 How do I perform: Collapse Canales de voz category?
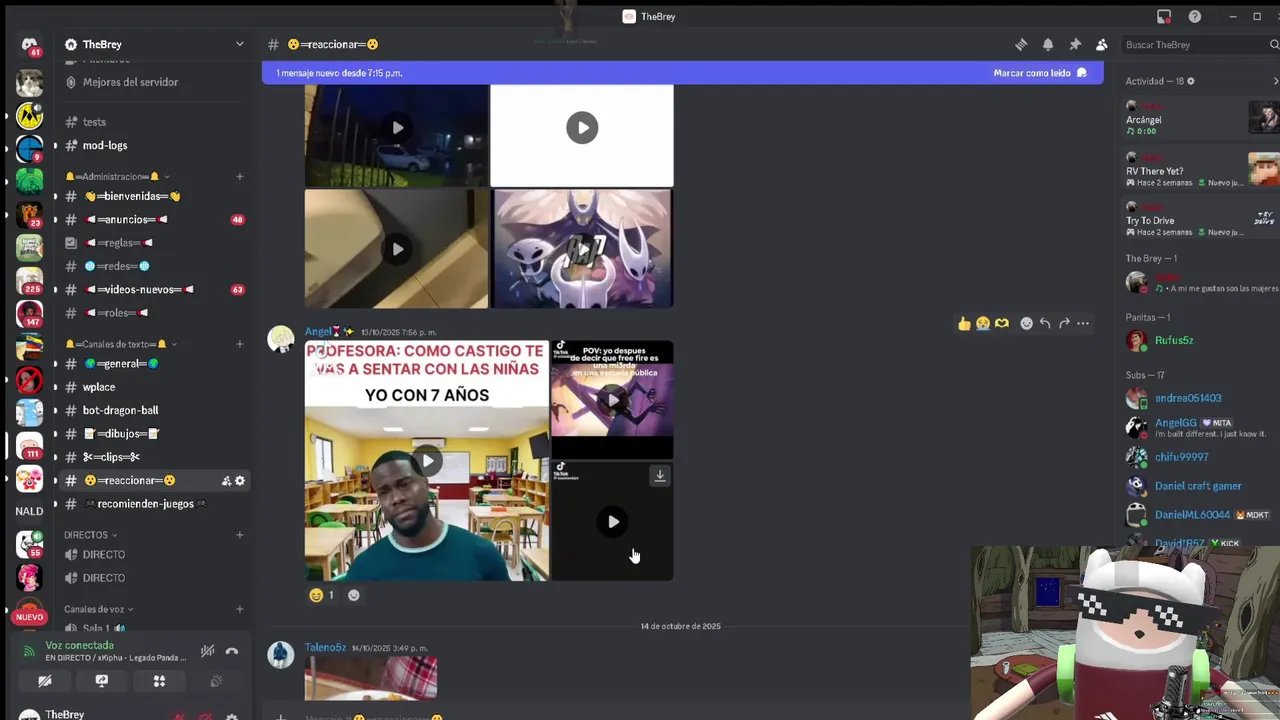pos(98,609)
